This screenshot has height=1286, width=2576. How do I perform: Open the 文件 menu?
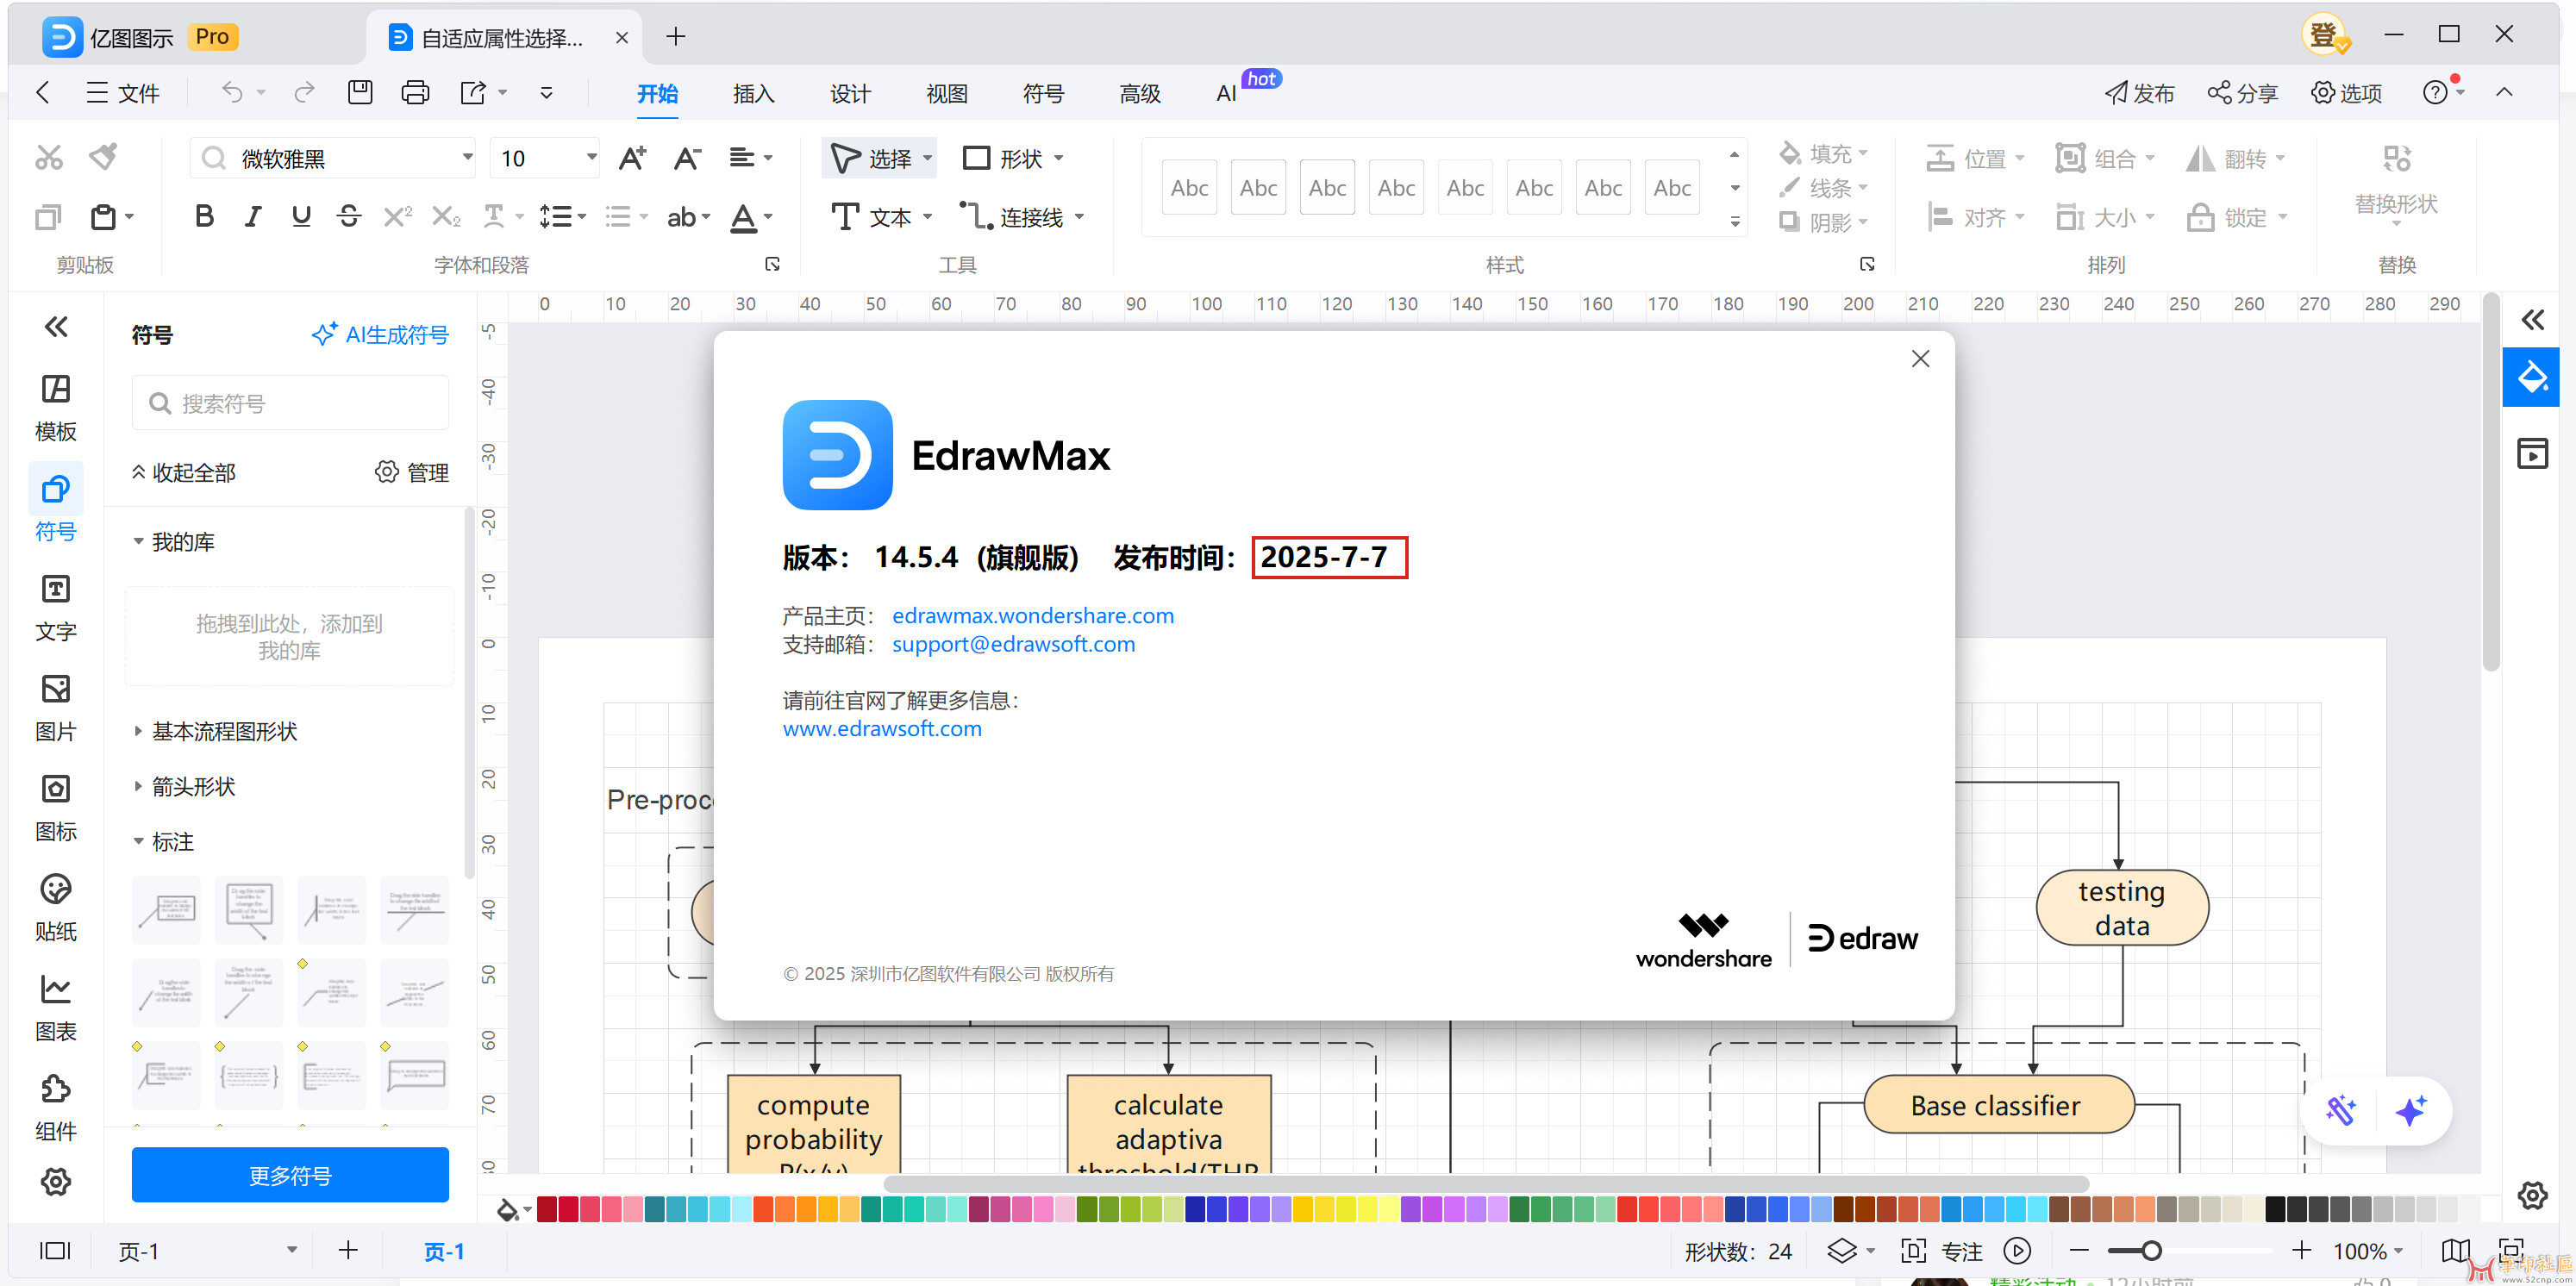tap(122, 93)
